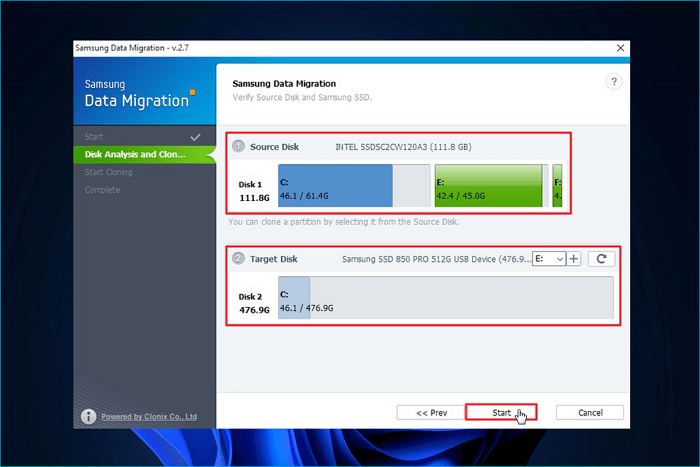The width and height of the screenshot is (700, 467).
Task: Click the Target Disk label
Action: (x=274, y=259)
